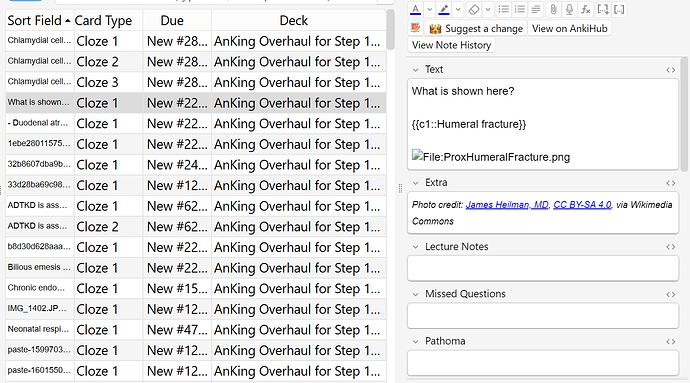Collapse the Pathoma field section

pos(415,341)
